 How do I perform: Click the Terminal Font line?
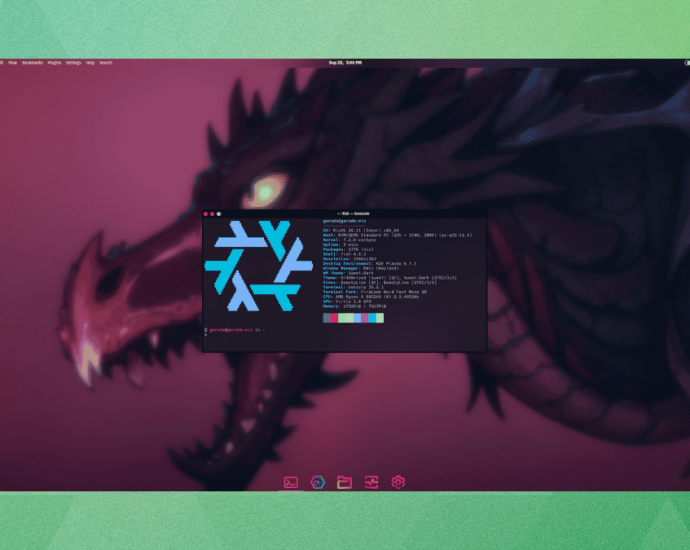tap(374, 292)
